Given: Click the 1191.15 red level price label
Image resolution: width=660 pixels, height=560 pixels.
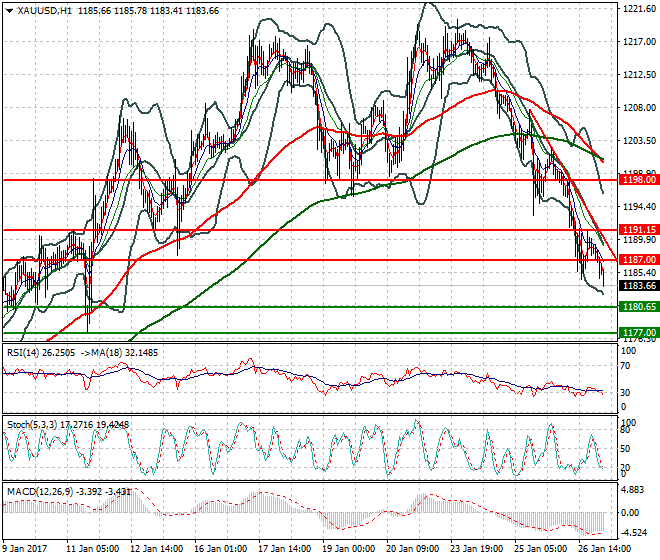Looking at the screenshot, I should tap(639, 230).
